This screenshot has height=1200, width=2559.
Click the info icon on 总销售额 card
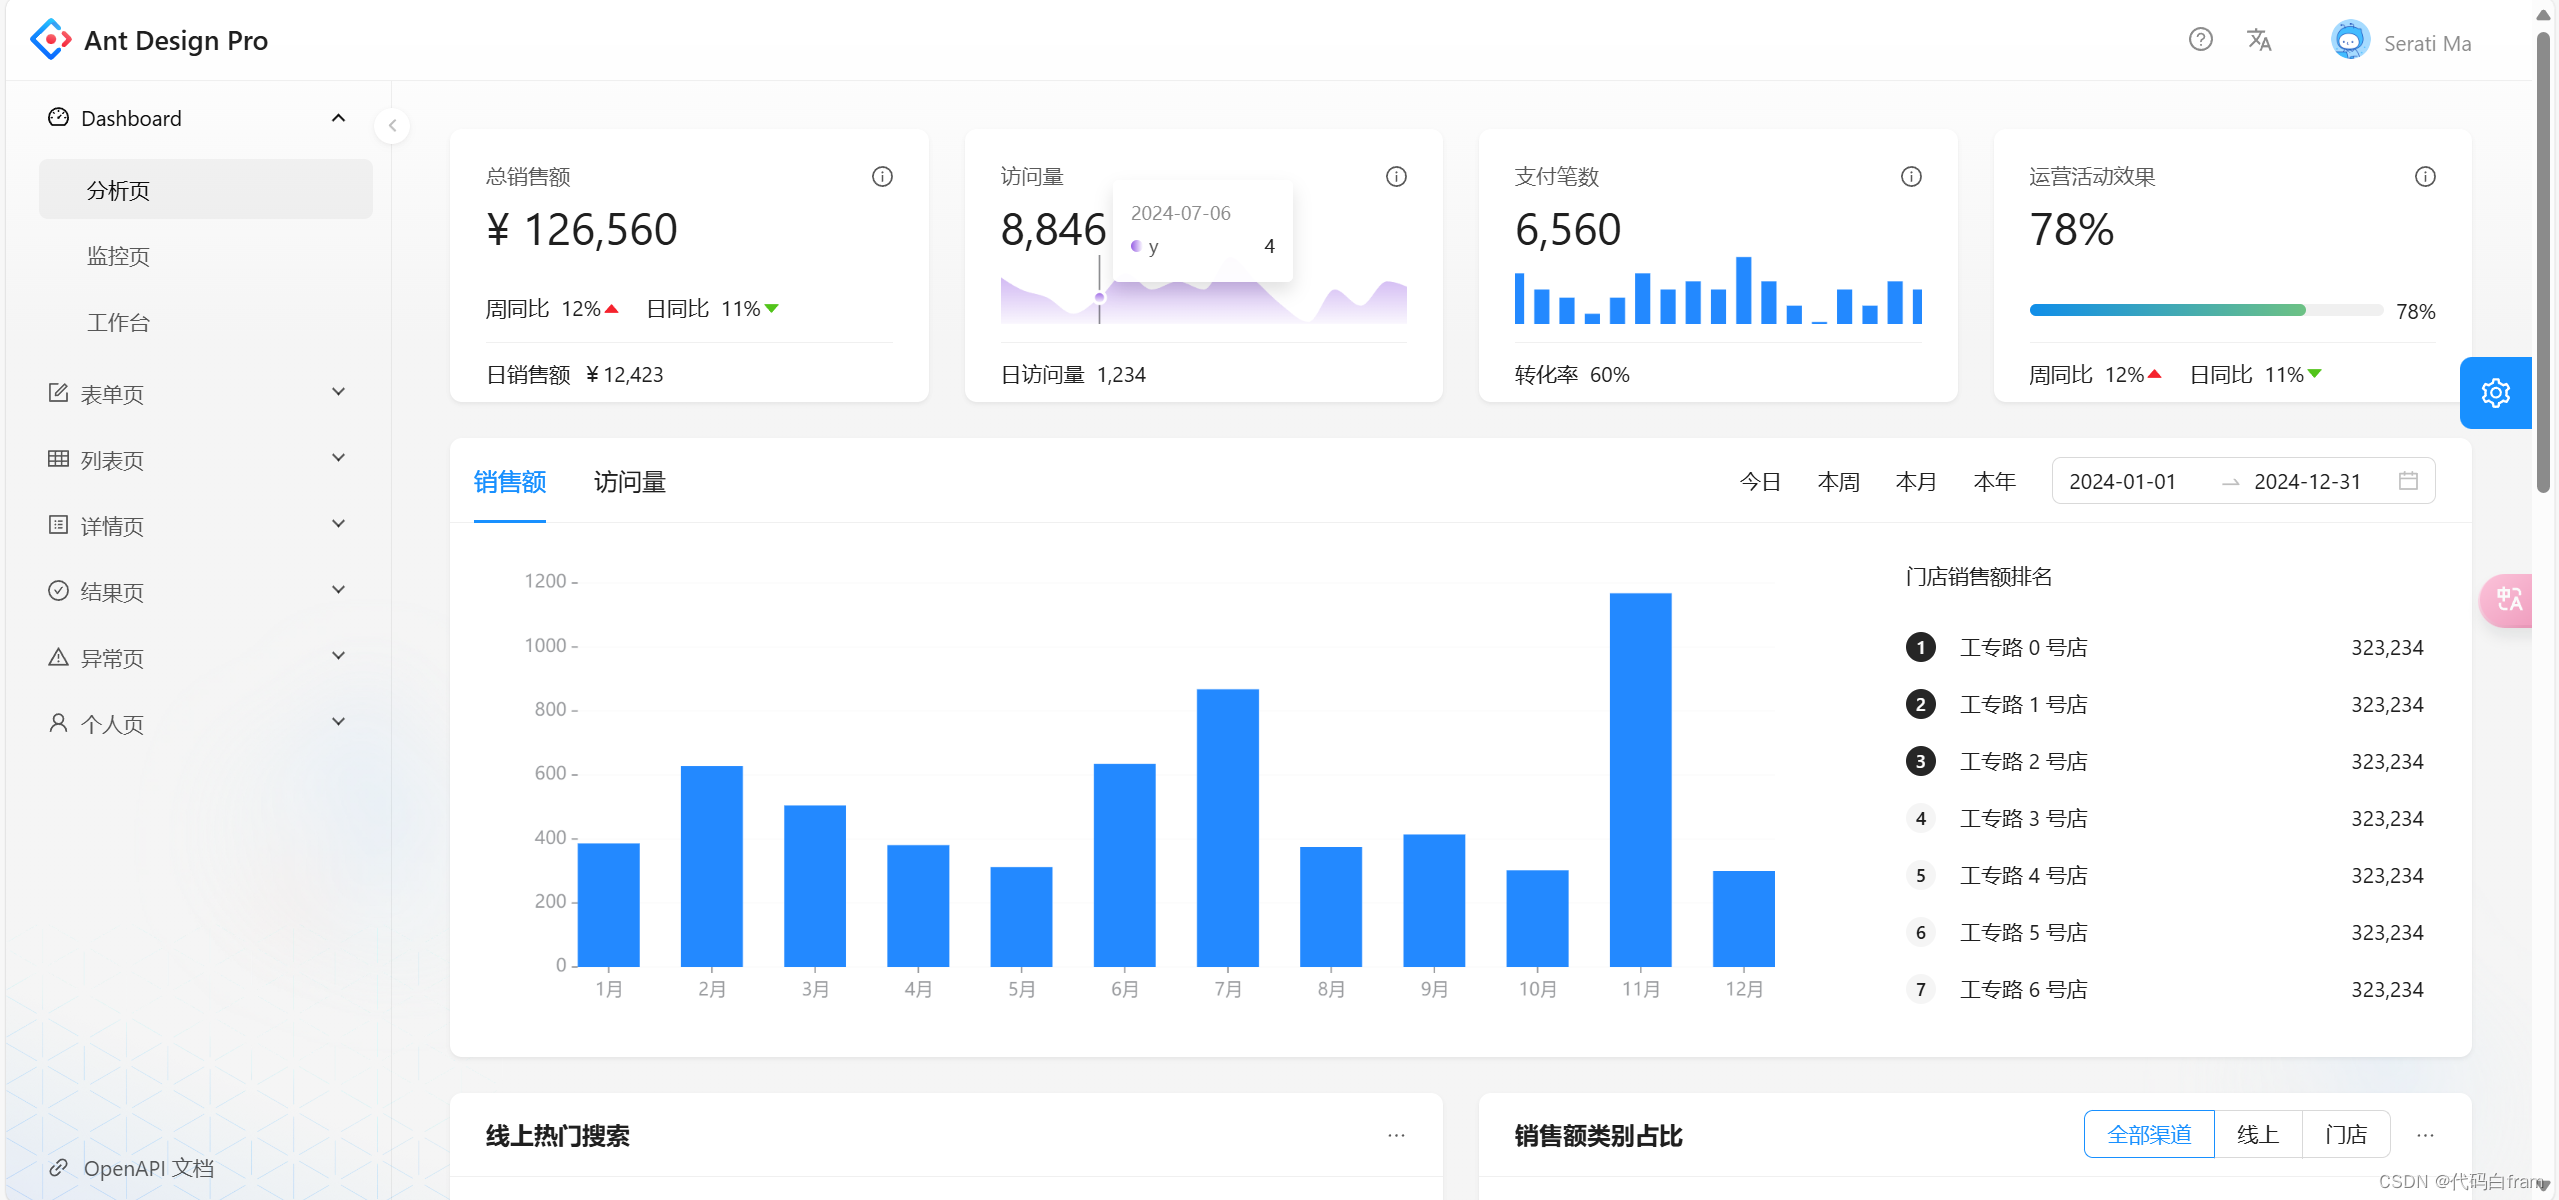882,177
